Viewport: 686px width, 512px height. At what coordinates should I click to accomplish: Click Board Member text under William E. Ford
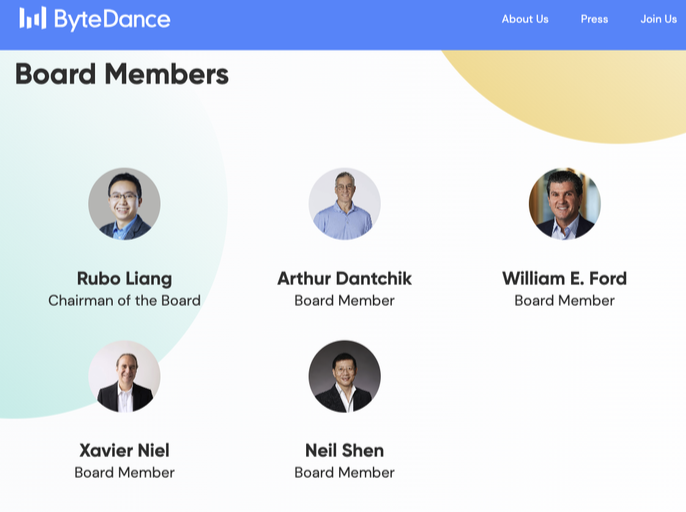coord(564,301)
